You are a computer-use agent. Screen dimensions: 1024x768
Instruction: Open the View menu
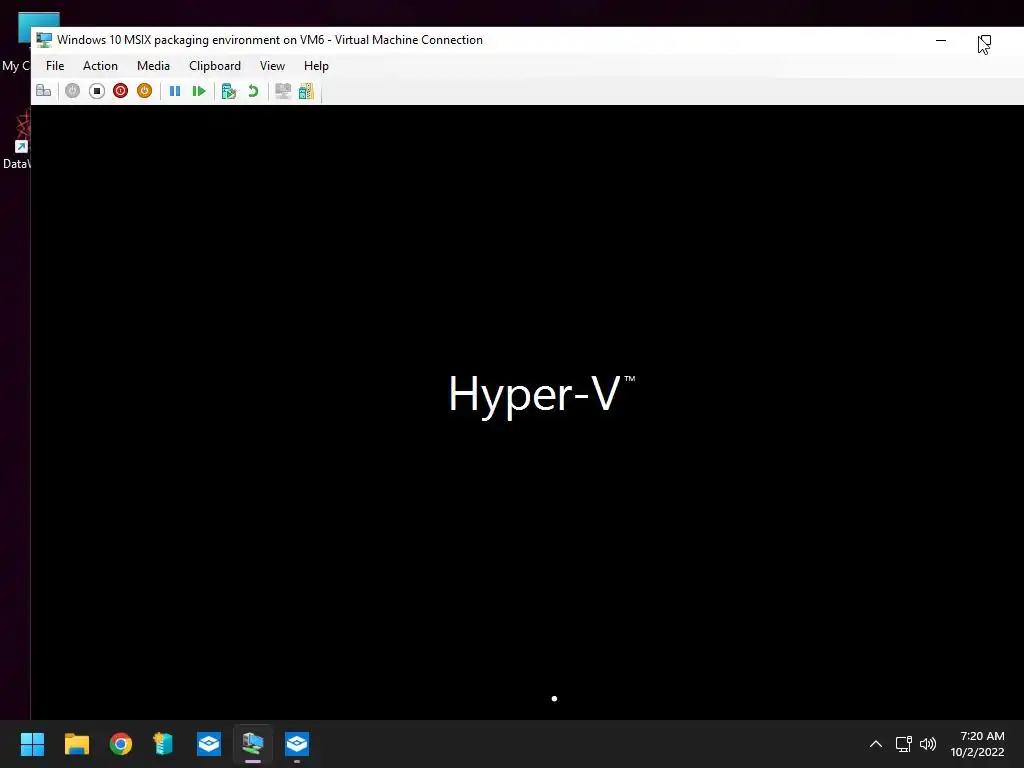coord(272,66)
